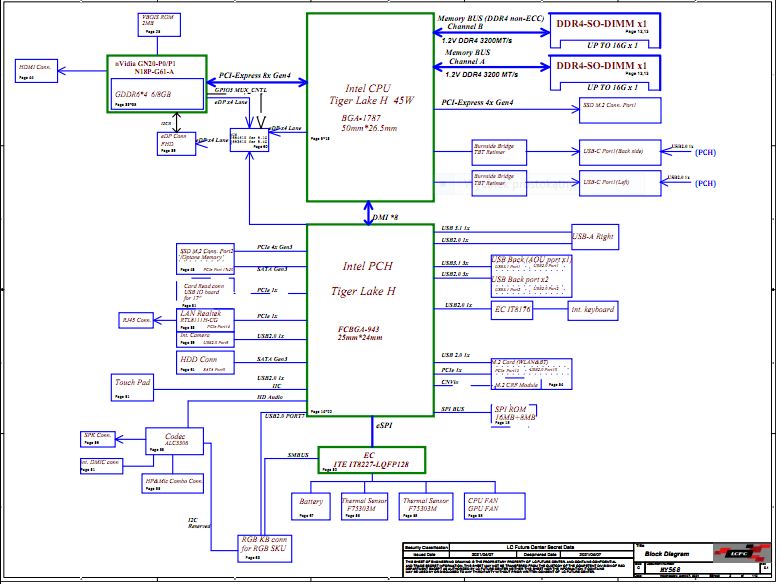Viewport: 780px width, 584px height.
Task: Select the PCI-Express 8x Gen4 label
Action: coord(255,76)
